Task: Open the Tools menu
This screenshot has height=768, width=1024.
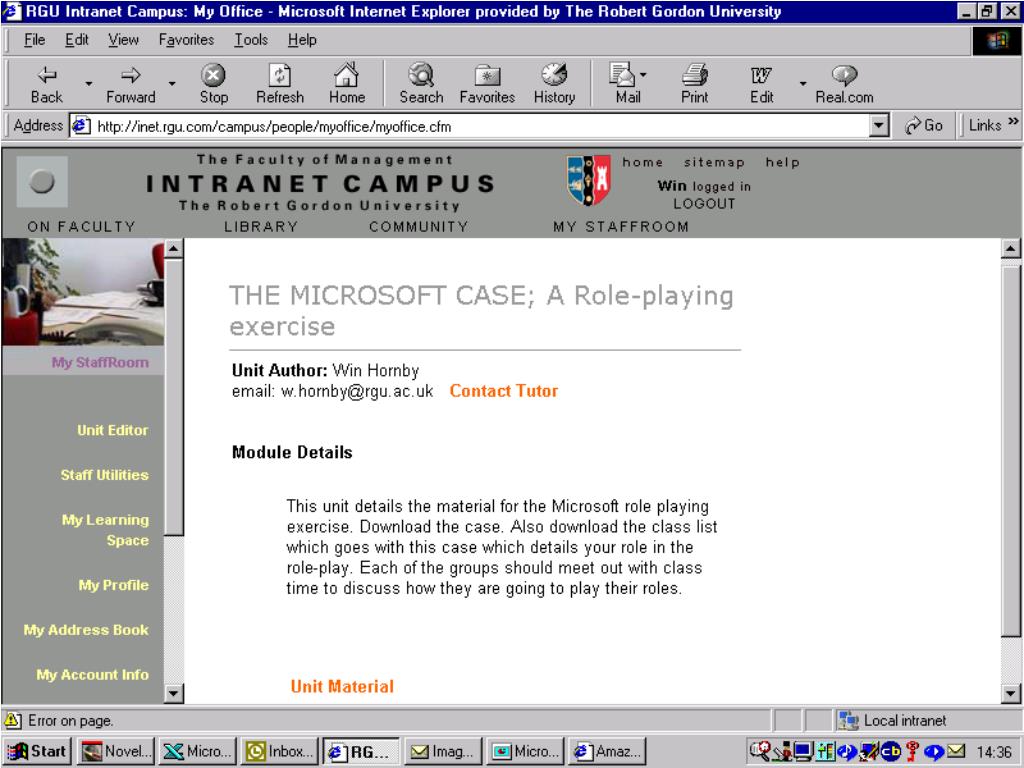Action: 251,40
